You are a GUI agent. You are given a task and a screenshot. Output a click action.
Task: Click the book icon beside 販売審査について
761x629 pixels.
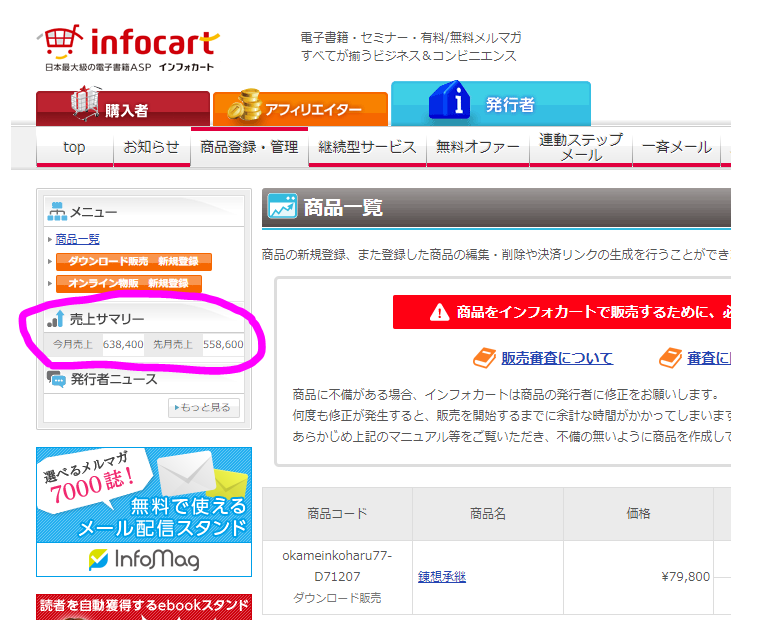click(484, 358)
